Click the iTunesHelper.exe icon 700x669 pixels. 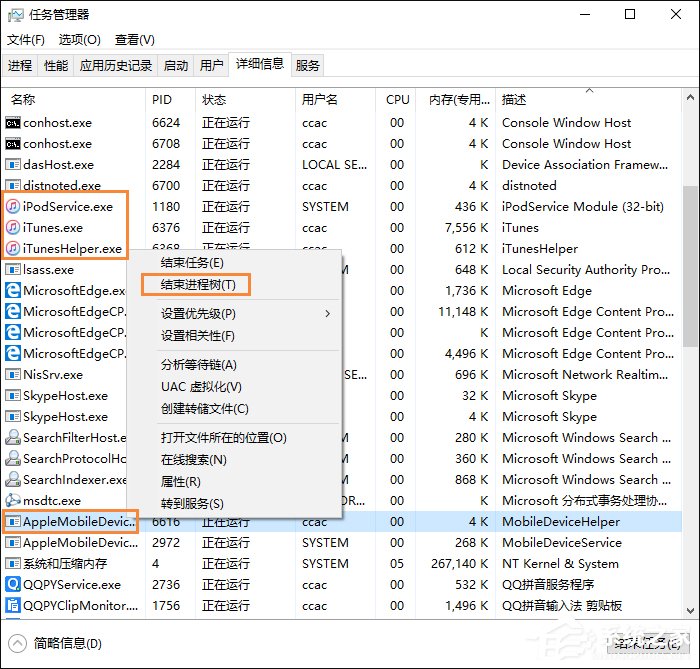[x=13, y=249]
